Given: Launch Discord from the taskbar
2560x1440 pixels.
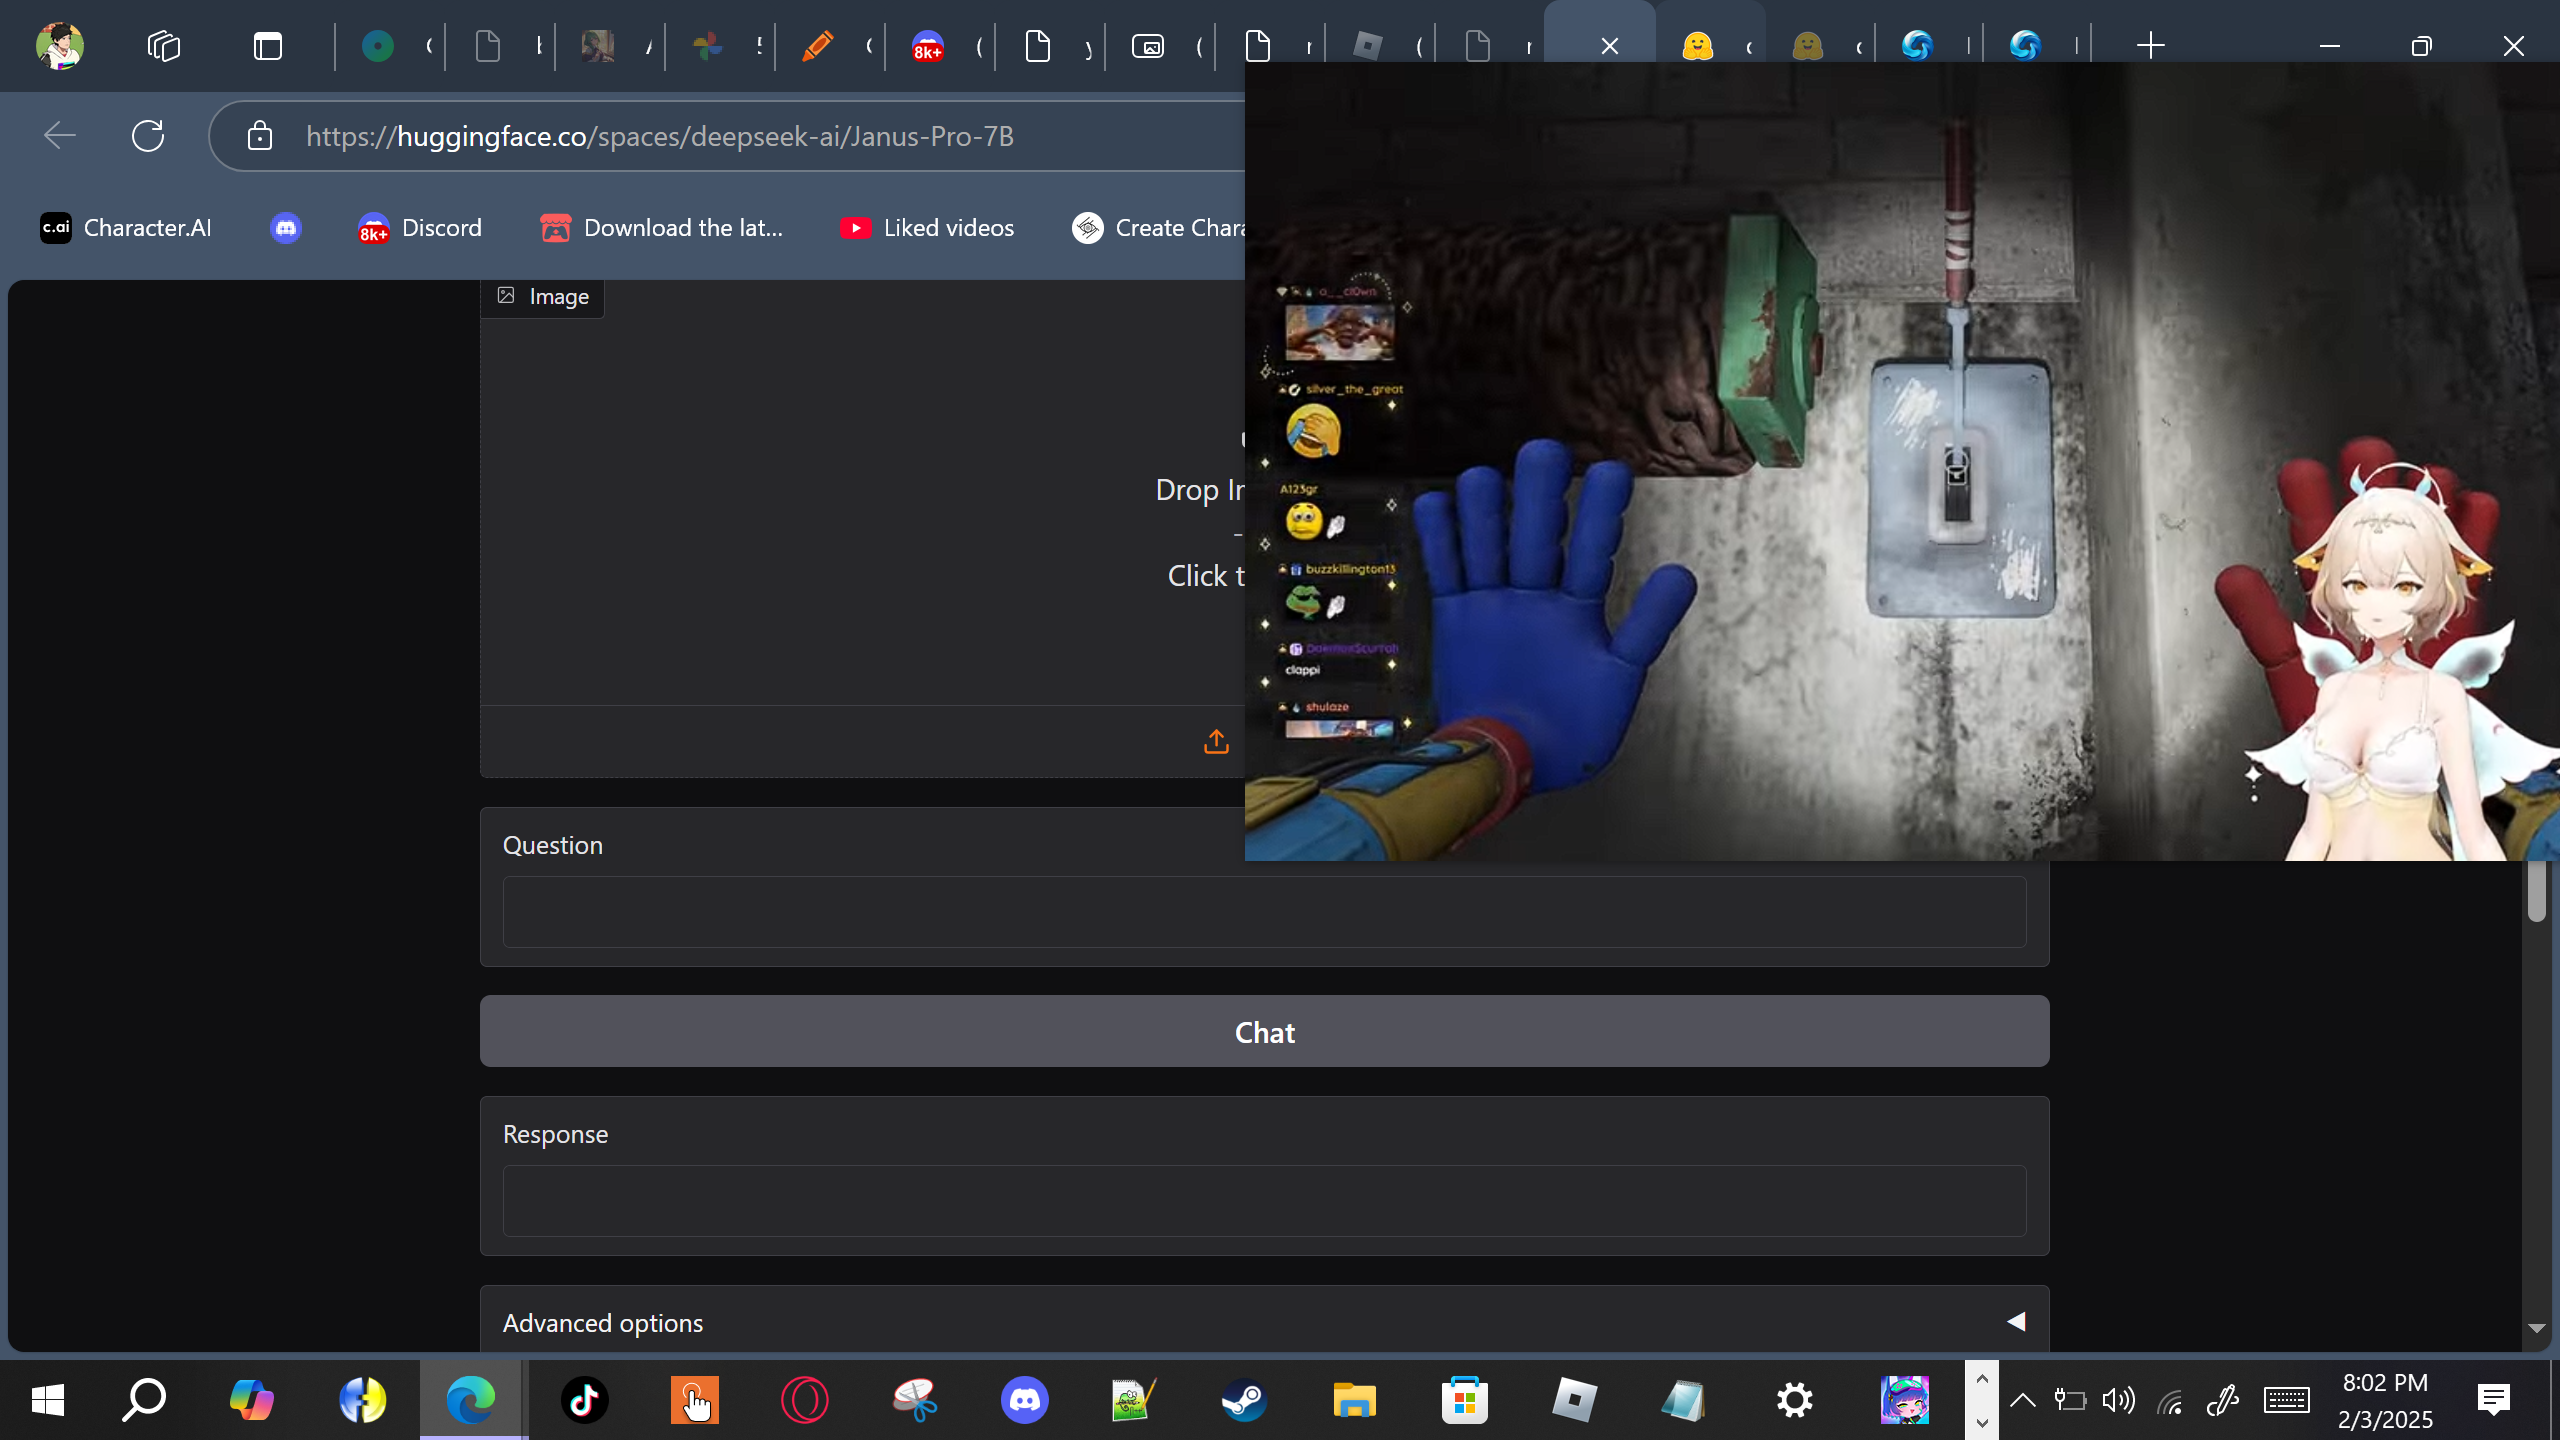Looking at the screenshot, I should 1025,1400.
